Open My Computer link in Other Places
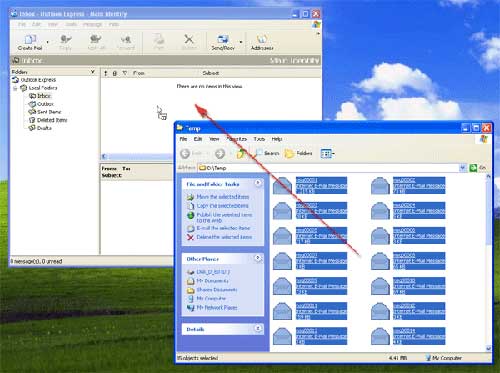Image resolution: width=500 pixels, height=373 pixels. (x=211, y=298)
